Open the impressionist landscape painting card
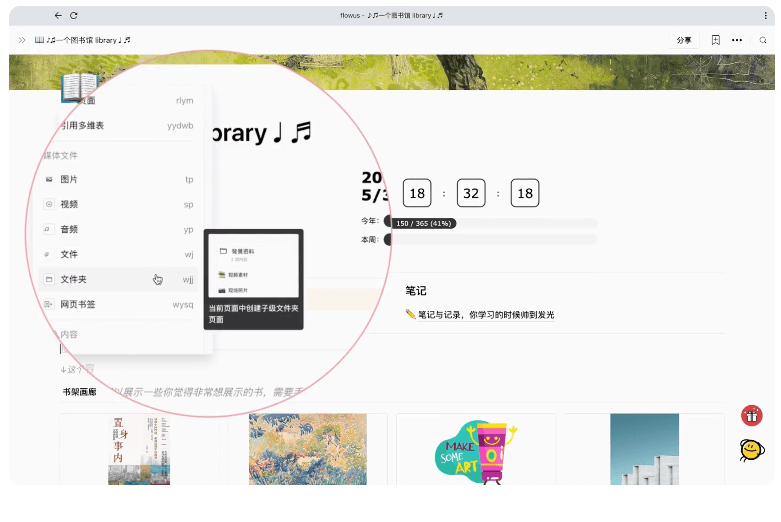The image size is (781, 522). coord(308,449)
